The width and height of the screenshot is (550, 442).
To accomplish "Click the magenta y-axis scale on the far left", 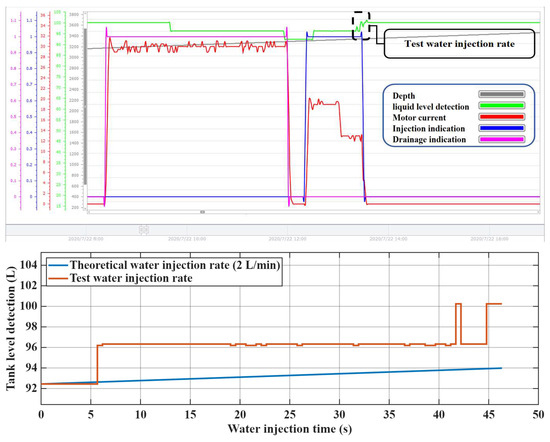I will click(x=16, y=110).
